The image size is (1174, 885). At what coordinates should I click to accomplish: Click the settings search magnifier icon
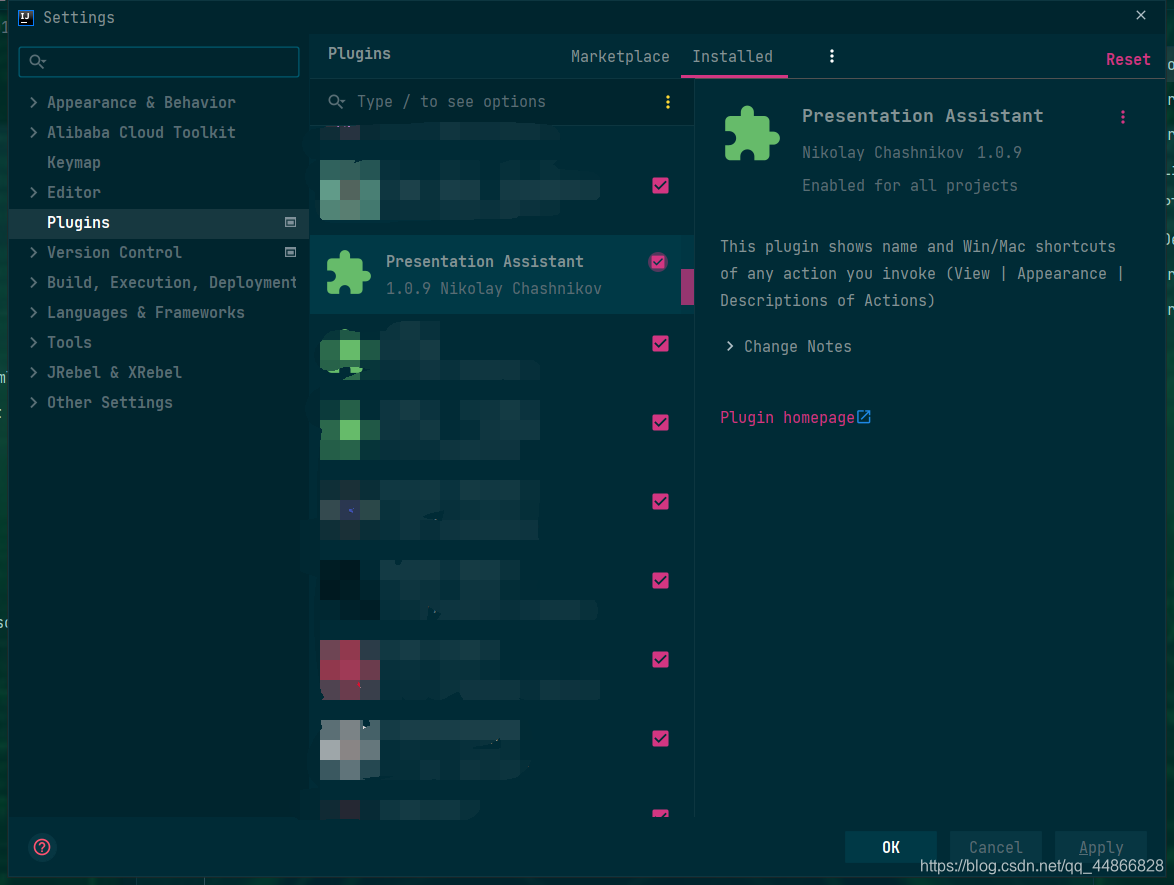pos(37,61)
